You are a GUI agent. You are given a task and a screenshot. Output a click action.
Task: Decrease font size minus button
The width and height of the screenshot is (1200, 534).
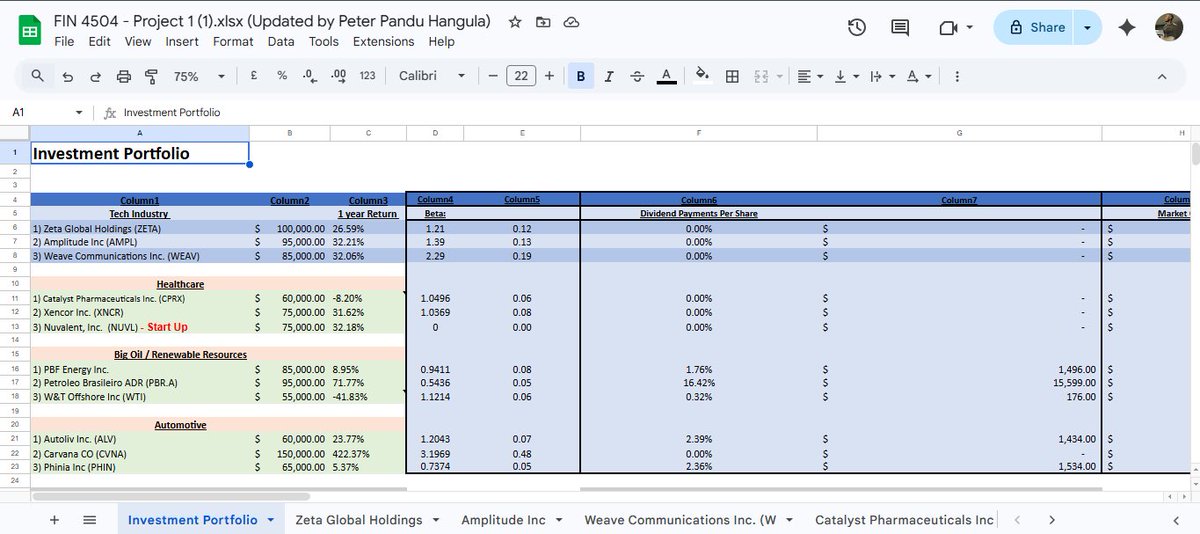tap(492, 76)
